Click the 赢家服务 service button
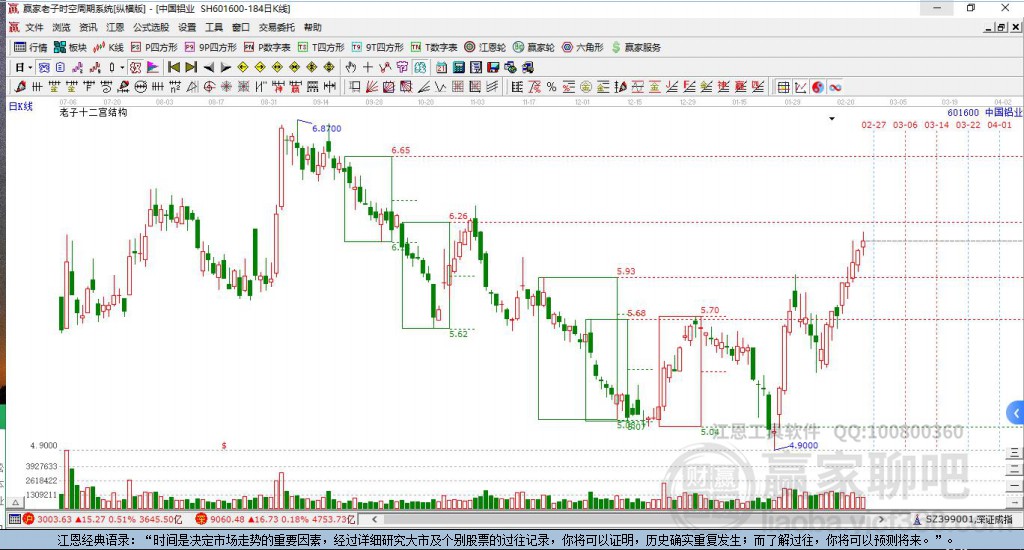 [636, 47]
